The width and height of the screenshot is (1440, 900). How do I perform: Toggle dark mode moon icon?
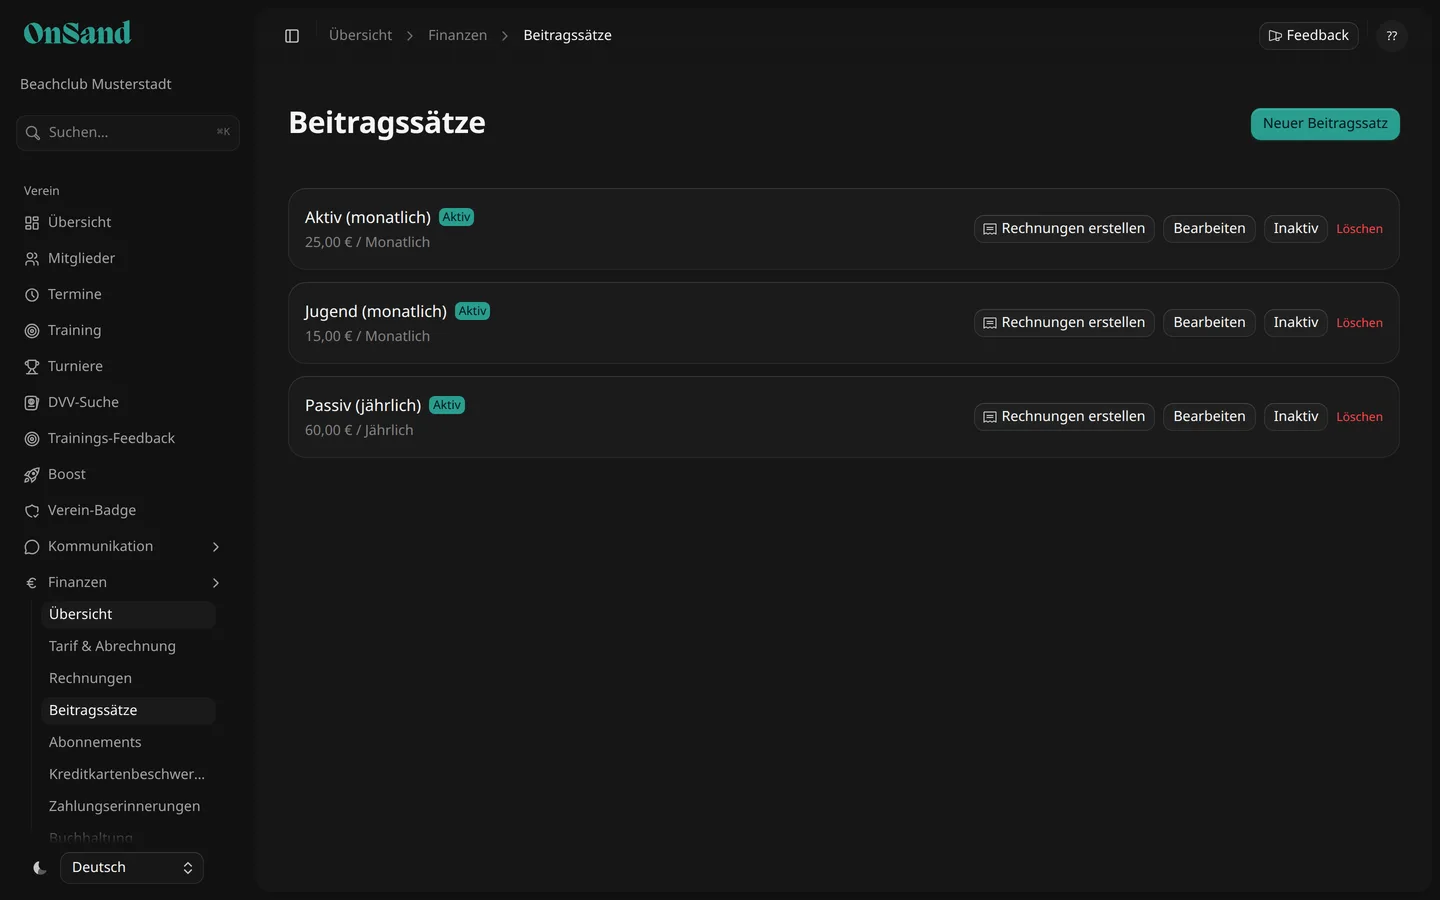tap(40, 868)
